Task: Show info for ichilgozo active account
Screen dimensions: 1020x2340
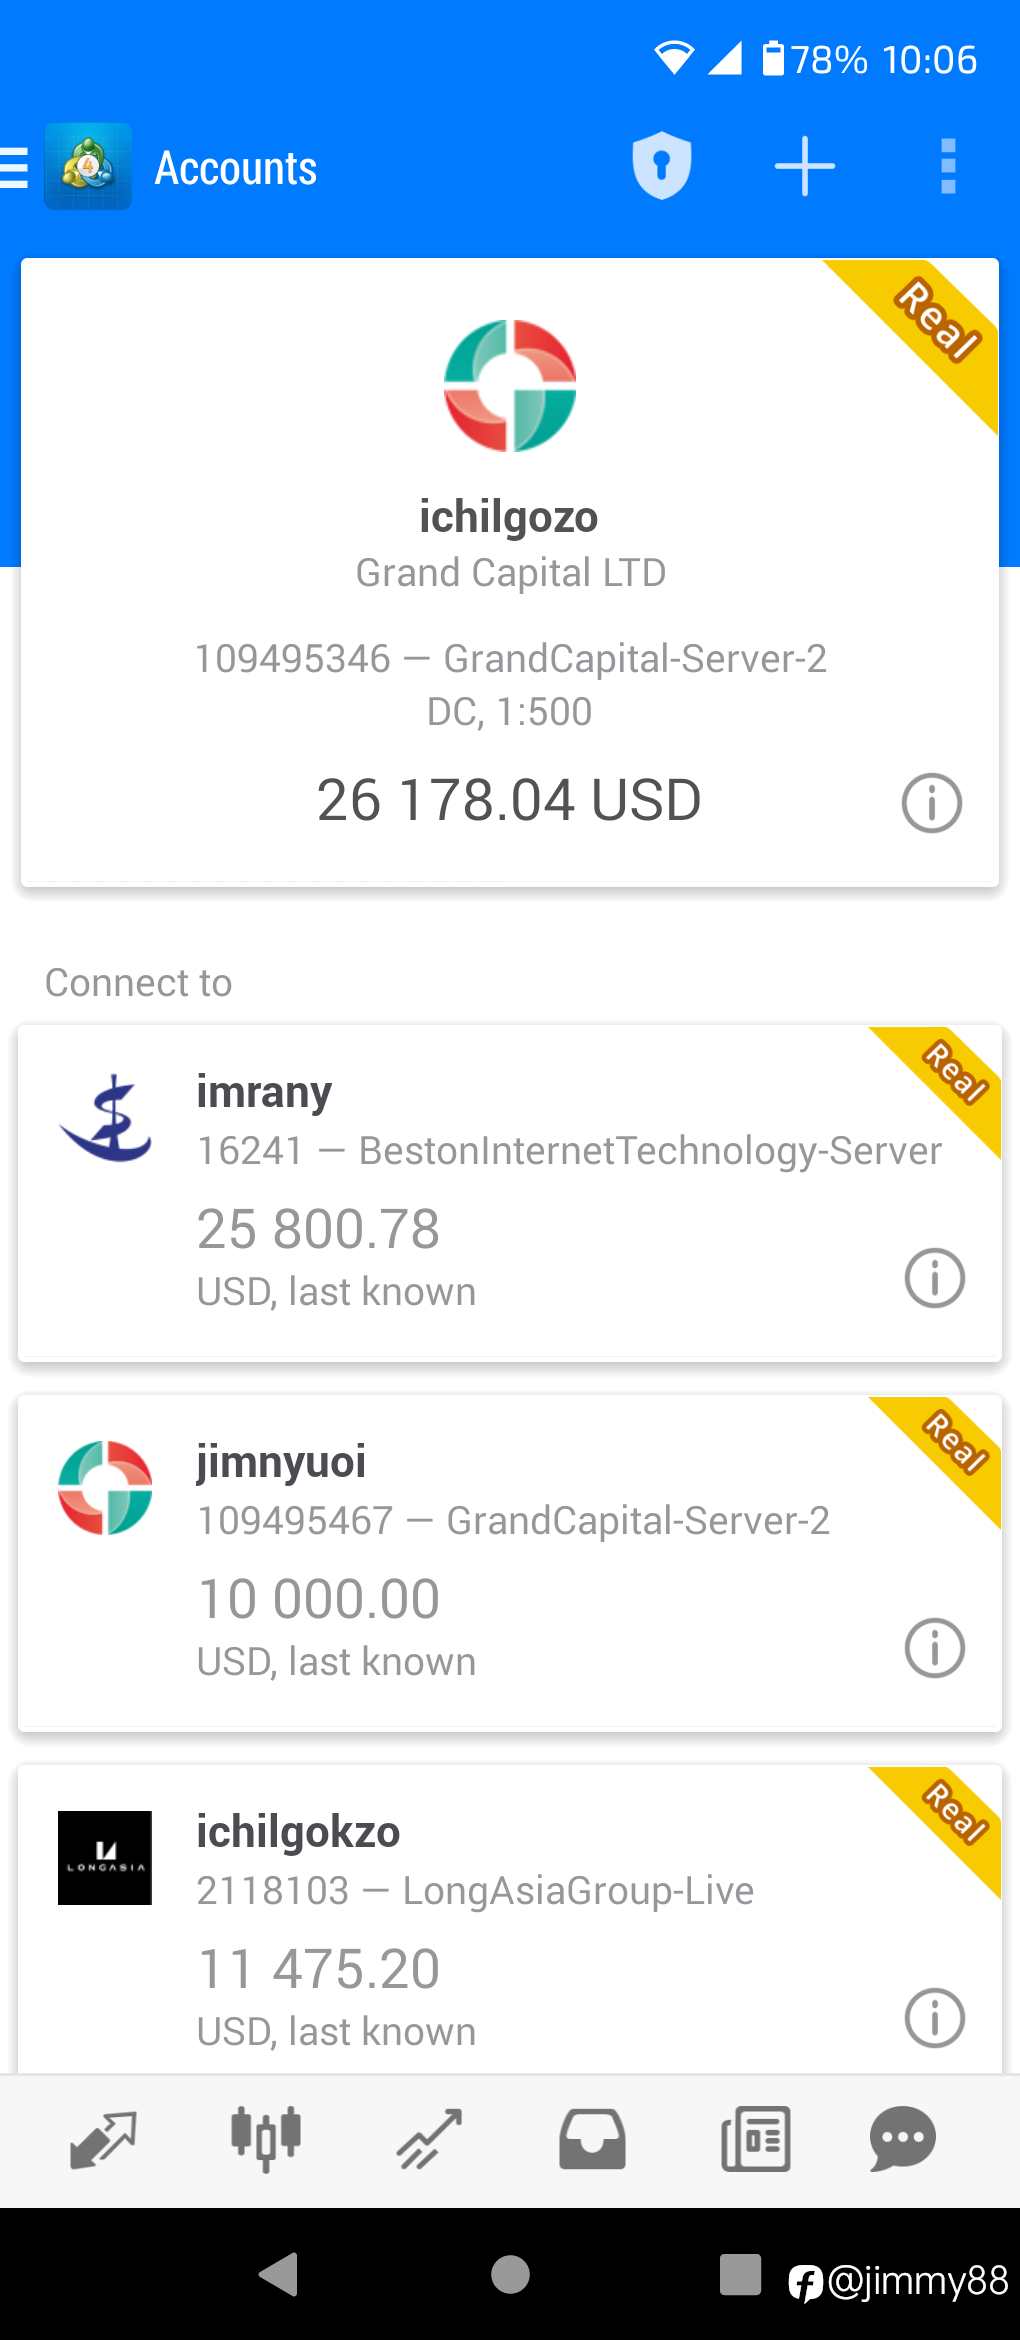Action: 932,803
